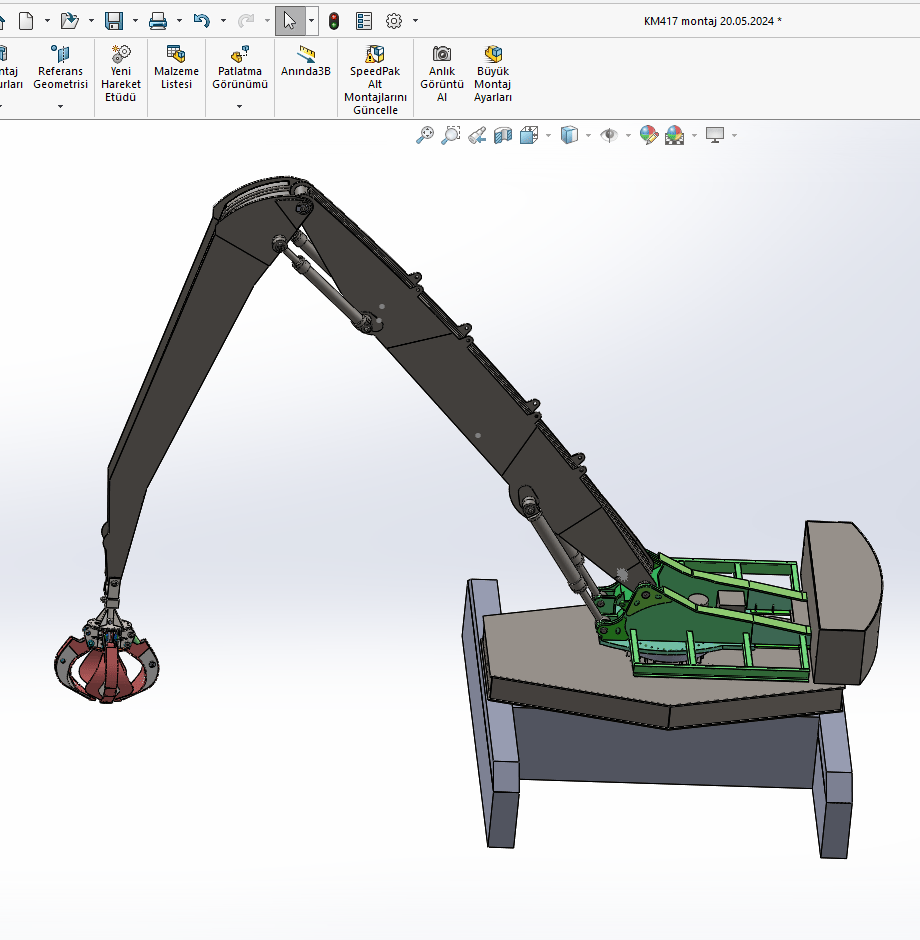Open Edit Appearance color ball

(x=648, y=135)
